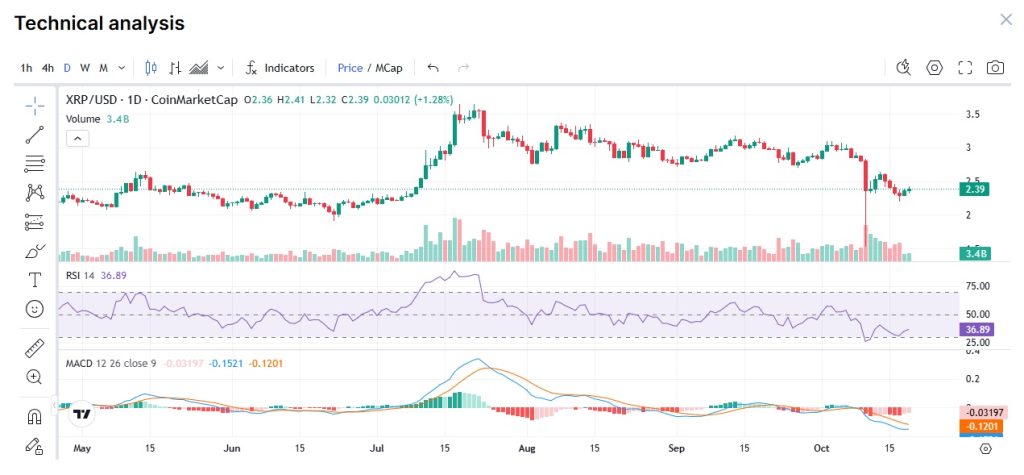The width and height of the screenshot is (1024, 475).
Task: Select the trend line drawing tool
Action: point(35,135)
